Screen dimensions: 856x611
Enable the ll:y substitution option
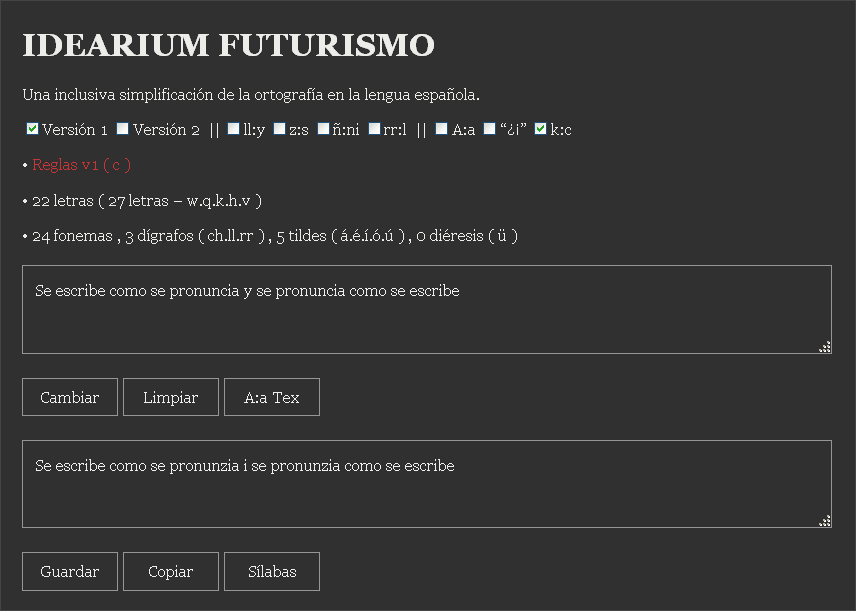(235, 128)
